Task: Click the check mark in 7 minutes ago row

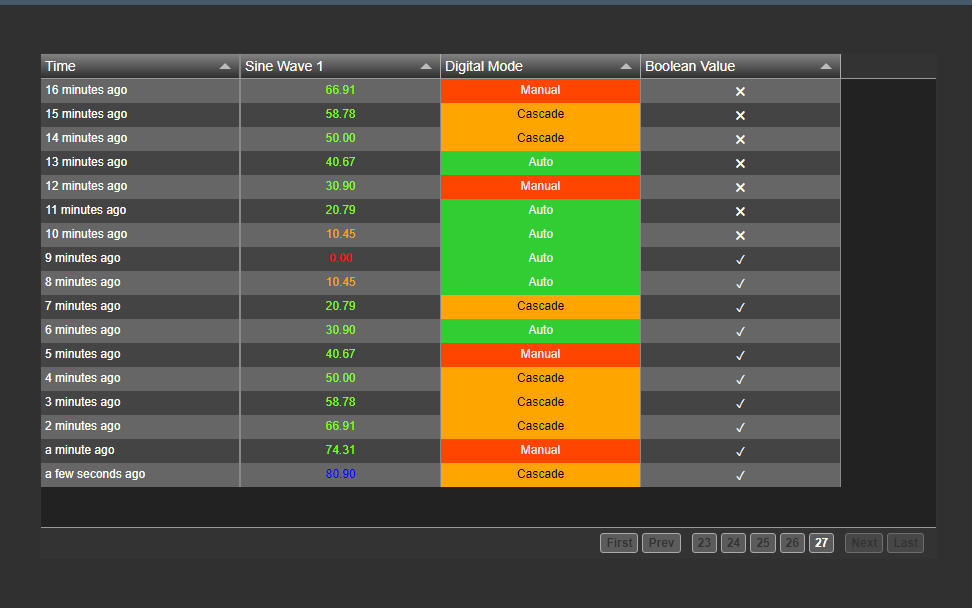Action: (x=740, y=307)
